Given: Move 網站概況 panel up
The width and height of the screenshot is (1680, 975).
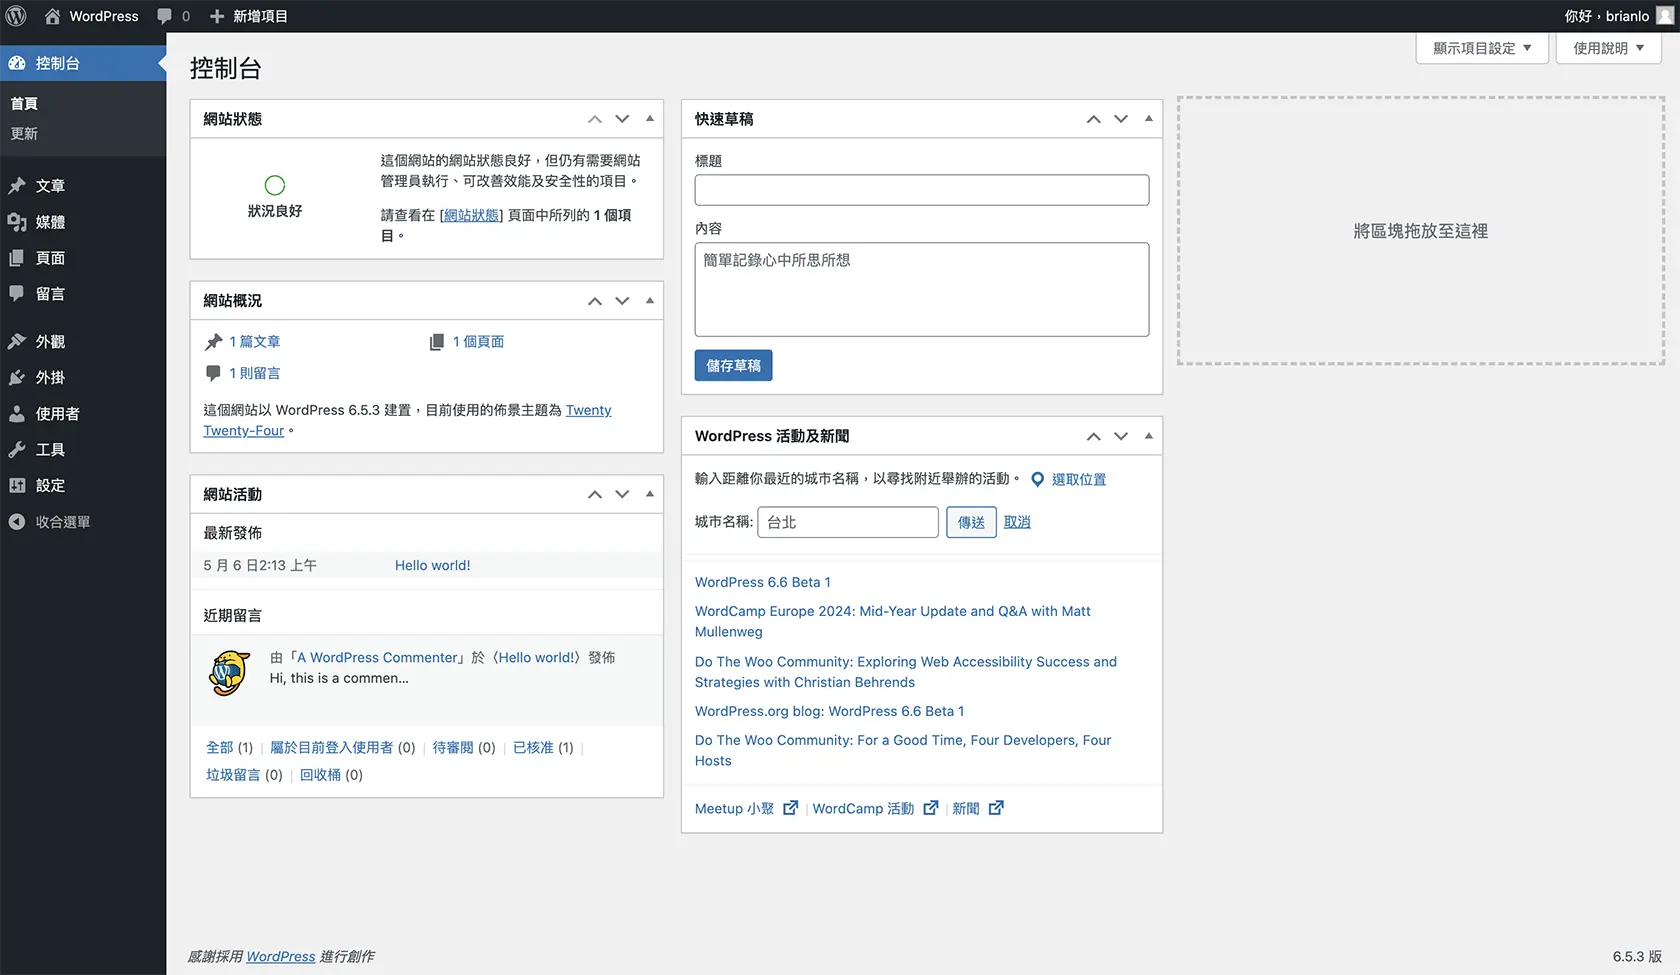Looking at the screenshot, I should tap(595, 301).
